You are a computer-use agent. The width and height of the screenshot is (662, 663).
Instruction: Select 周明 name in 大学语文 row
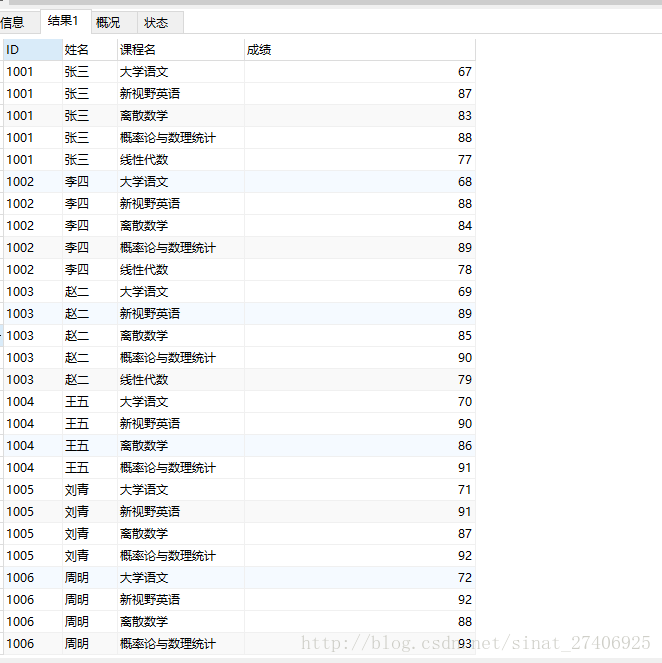90,578
